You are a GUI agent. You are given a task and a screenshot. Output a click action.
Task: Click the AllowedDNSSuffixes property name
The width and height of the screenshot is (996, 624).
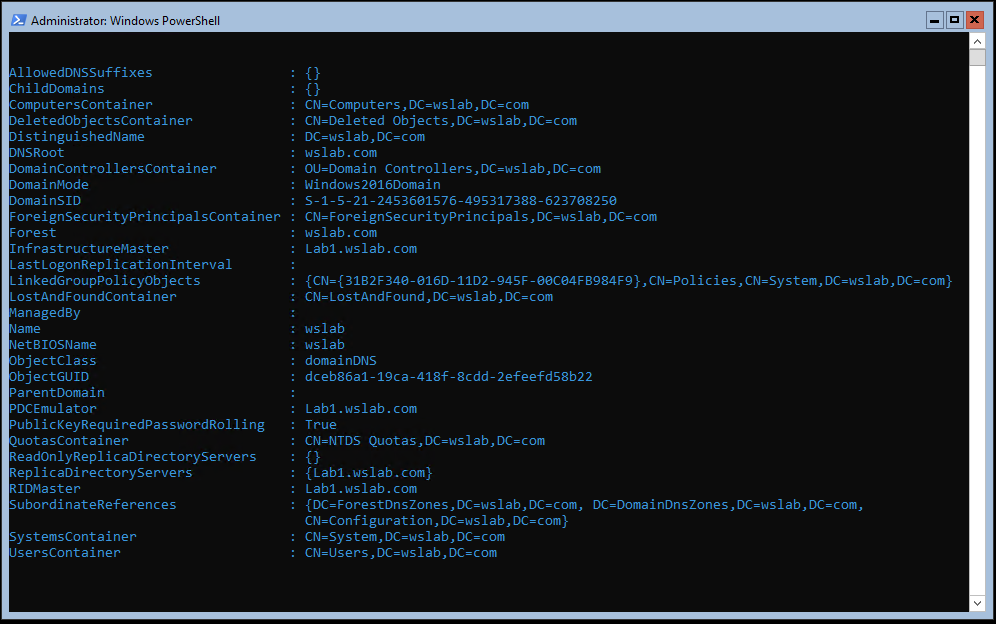pyautogui.click(x=81, y=73)
